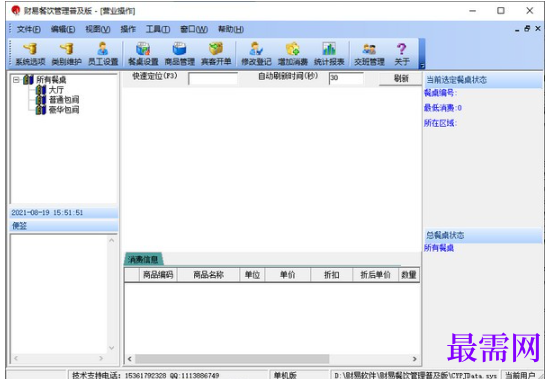
Task: Select 所有餐桌 in the tree
Action: point(51,80)
